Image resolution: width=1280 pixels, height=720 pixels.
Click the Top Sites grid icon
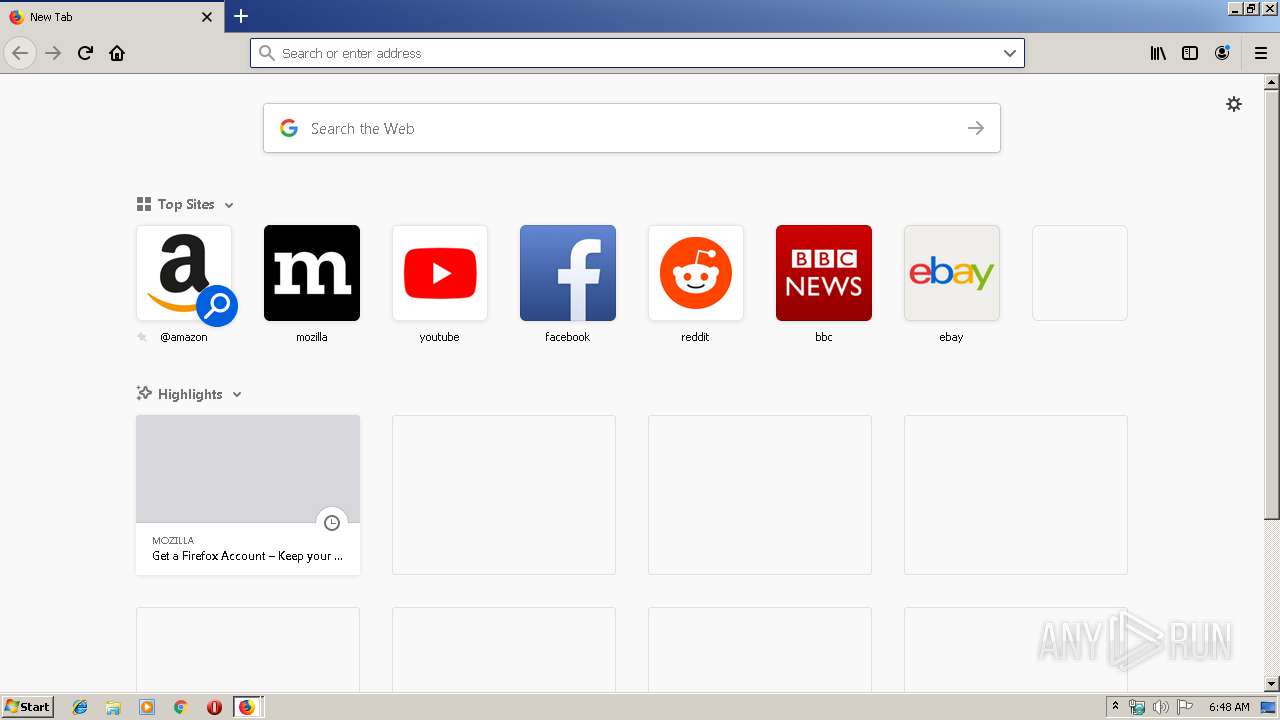[x=144, y=204]
